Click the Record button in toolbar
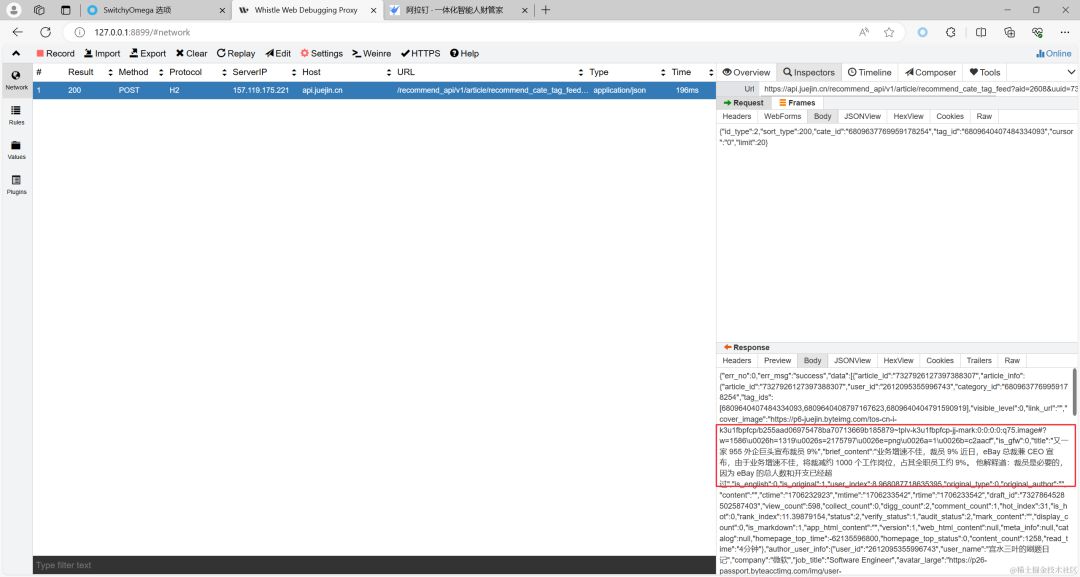 click(55, 53)
